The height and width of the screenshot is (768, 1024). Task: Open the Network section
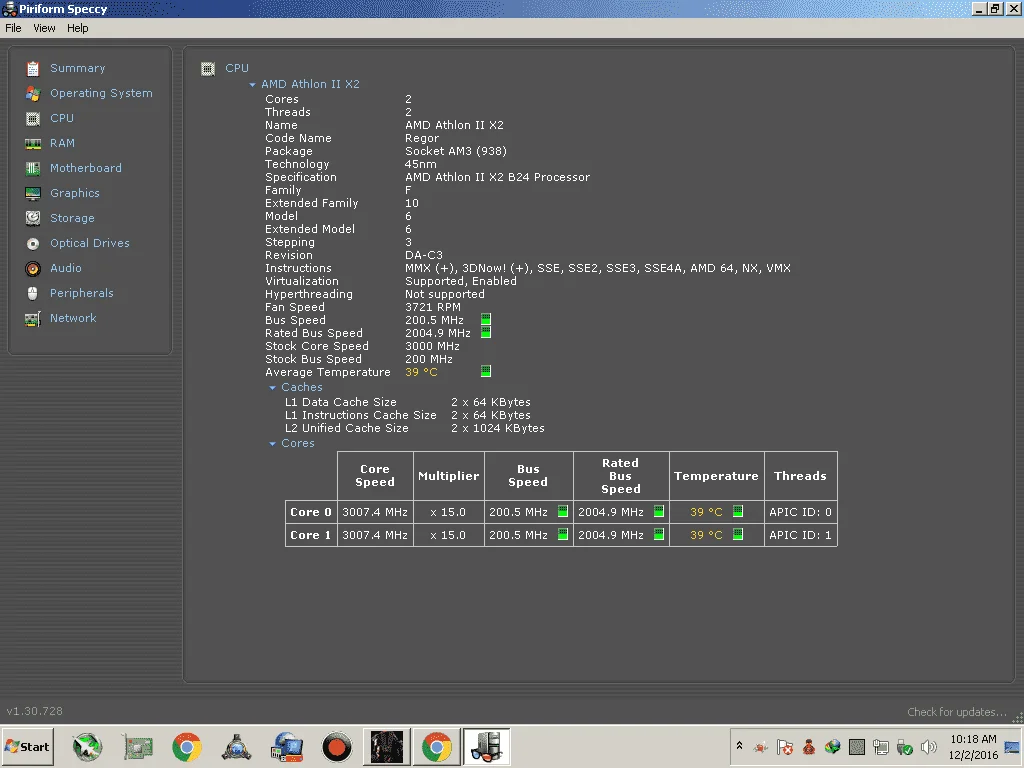tap(73, 318)
